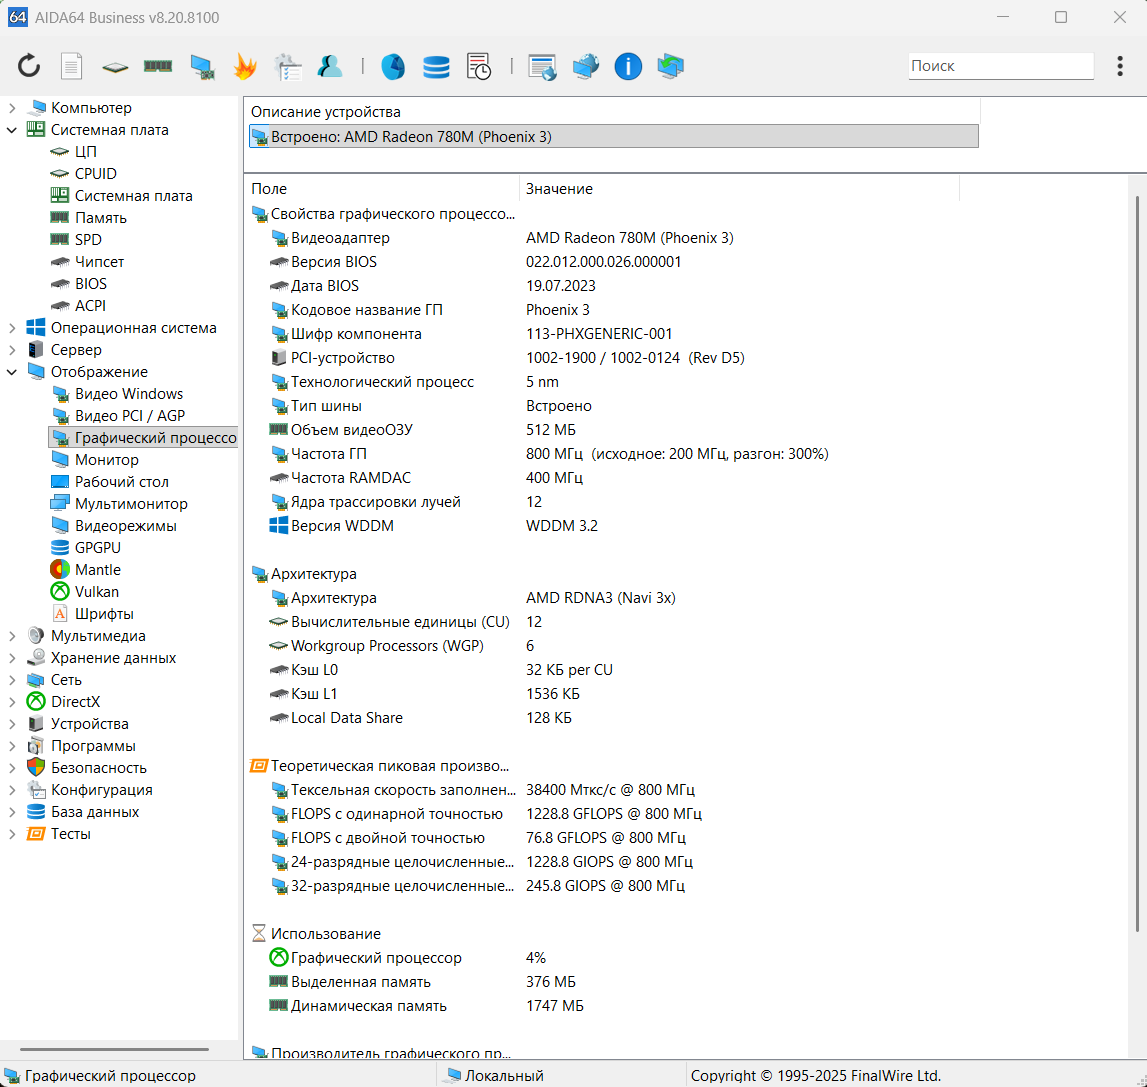This screenshot has width=1147, height=1087.
Task: Open the Память tree item
Action: tap(100, 217)
